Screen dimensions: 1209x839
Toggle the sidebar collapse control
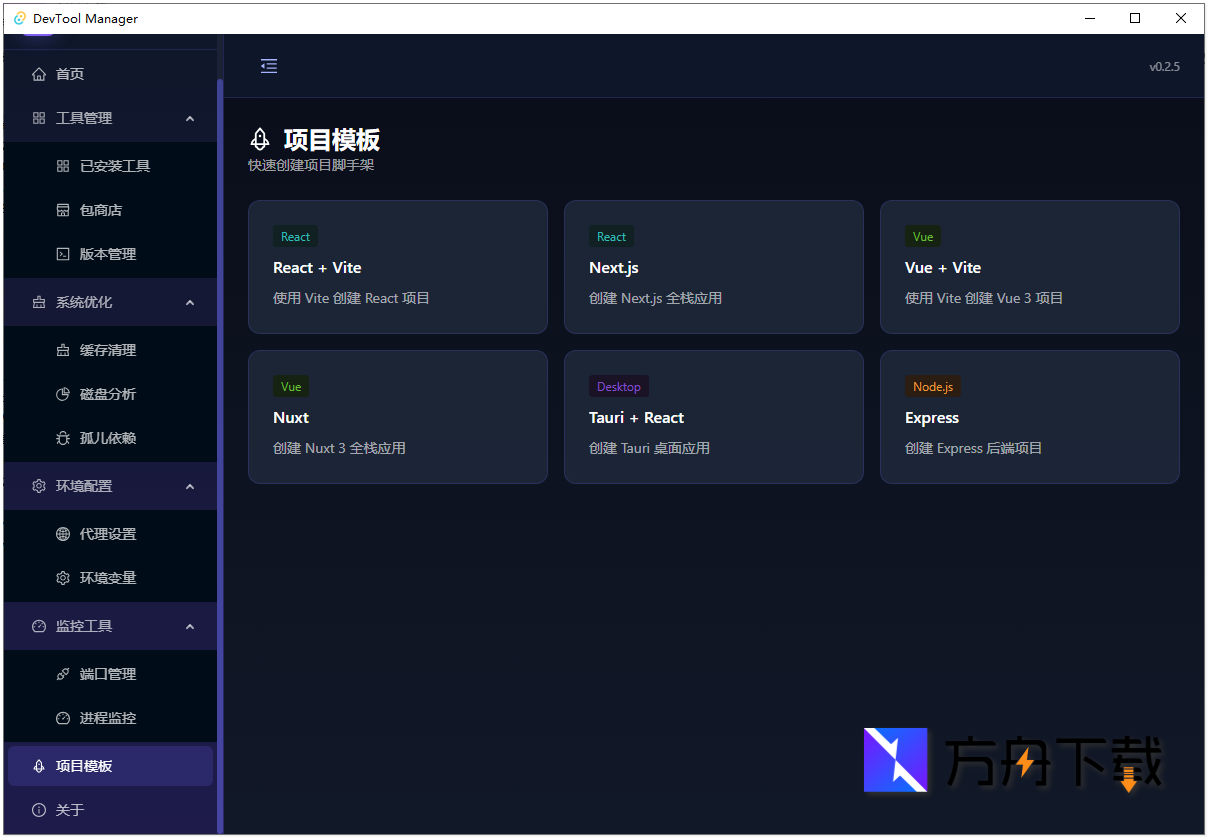coord(268,66)
